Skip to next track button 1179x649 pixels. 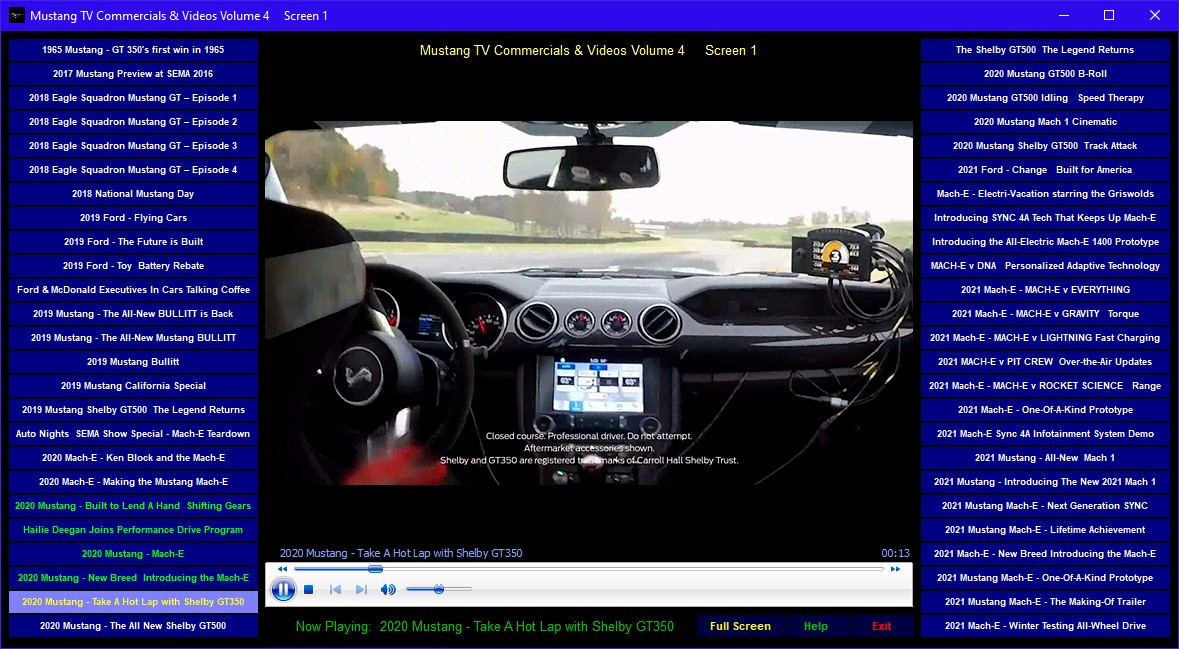click(362, 590)
